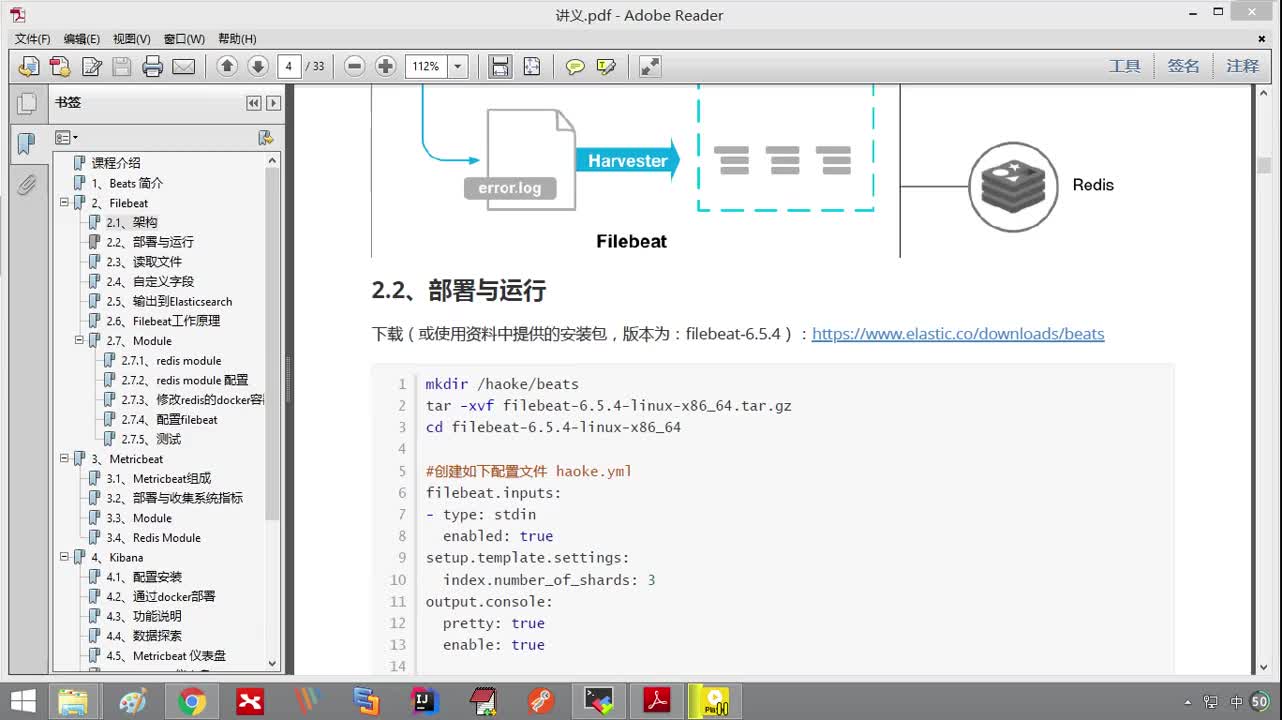Select bookmark '2.7.1、redis module'
This screenshot has height=720, width=1282.
[171, 360]
